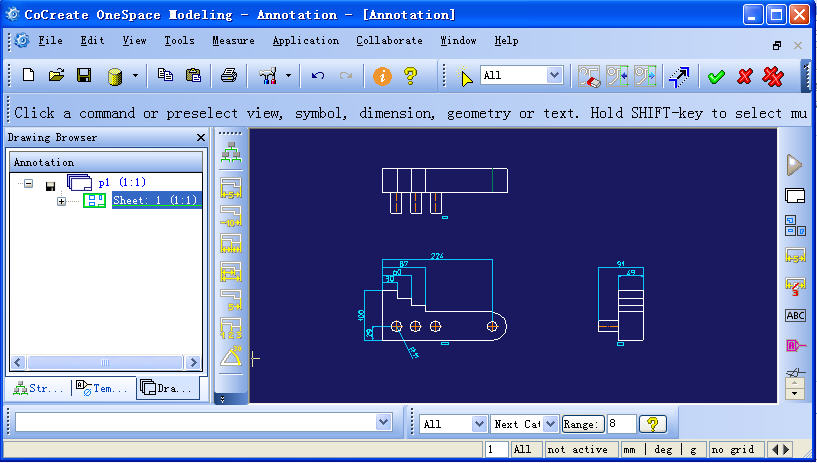Click left arrow of browser horizontal scrollbar
This screenshot has width=817, height=463.
tap(18, 362)
